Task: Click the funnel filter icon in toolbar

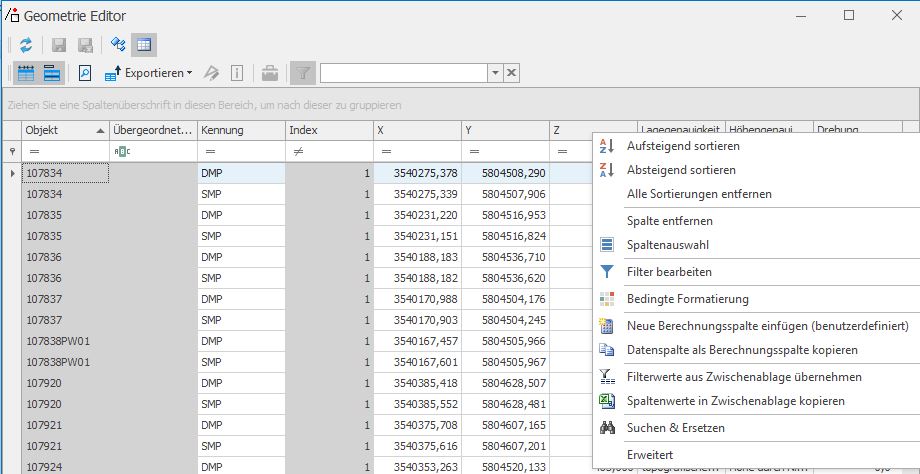Action: (302, 73)
